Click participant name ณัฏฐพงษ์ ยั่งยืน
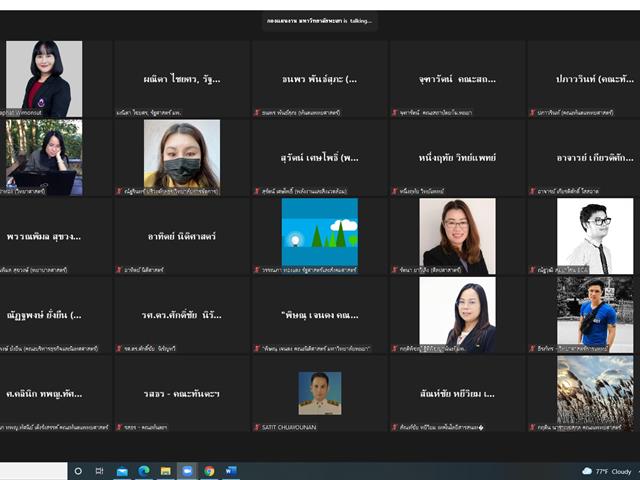 click(44, 315)
